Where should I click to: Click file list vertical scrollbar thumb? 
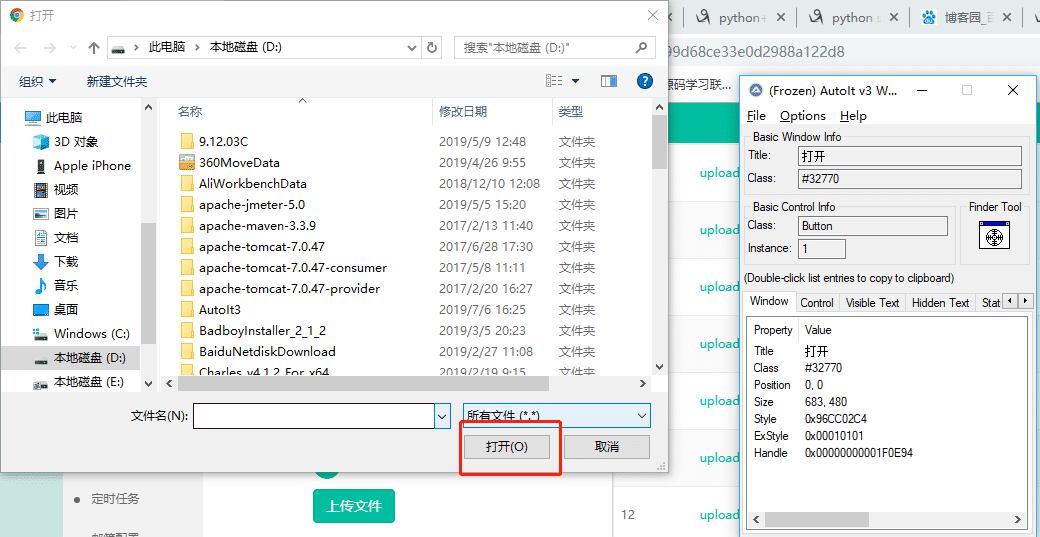[659, 142]
